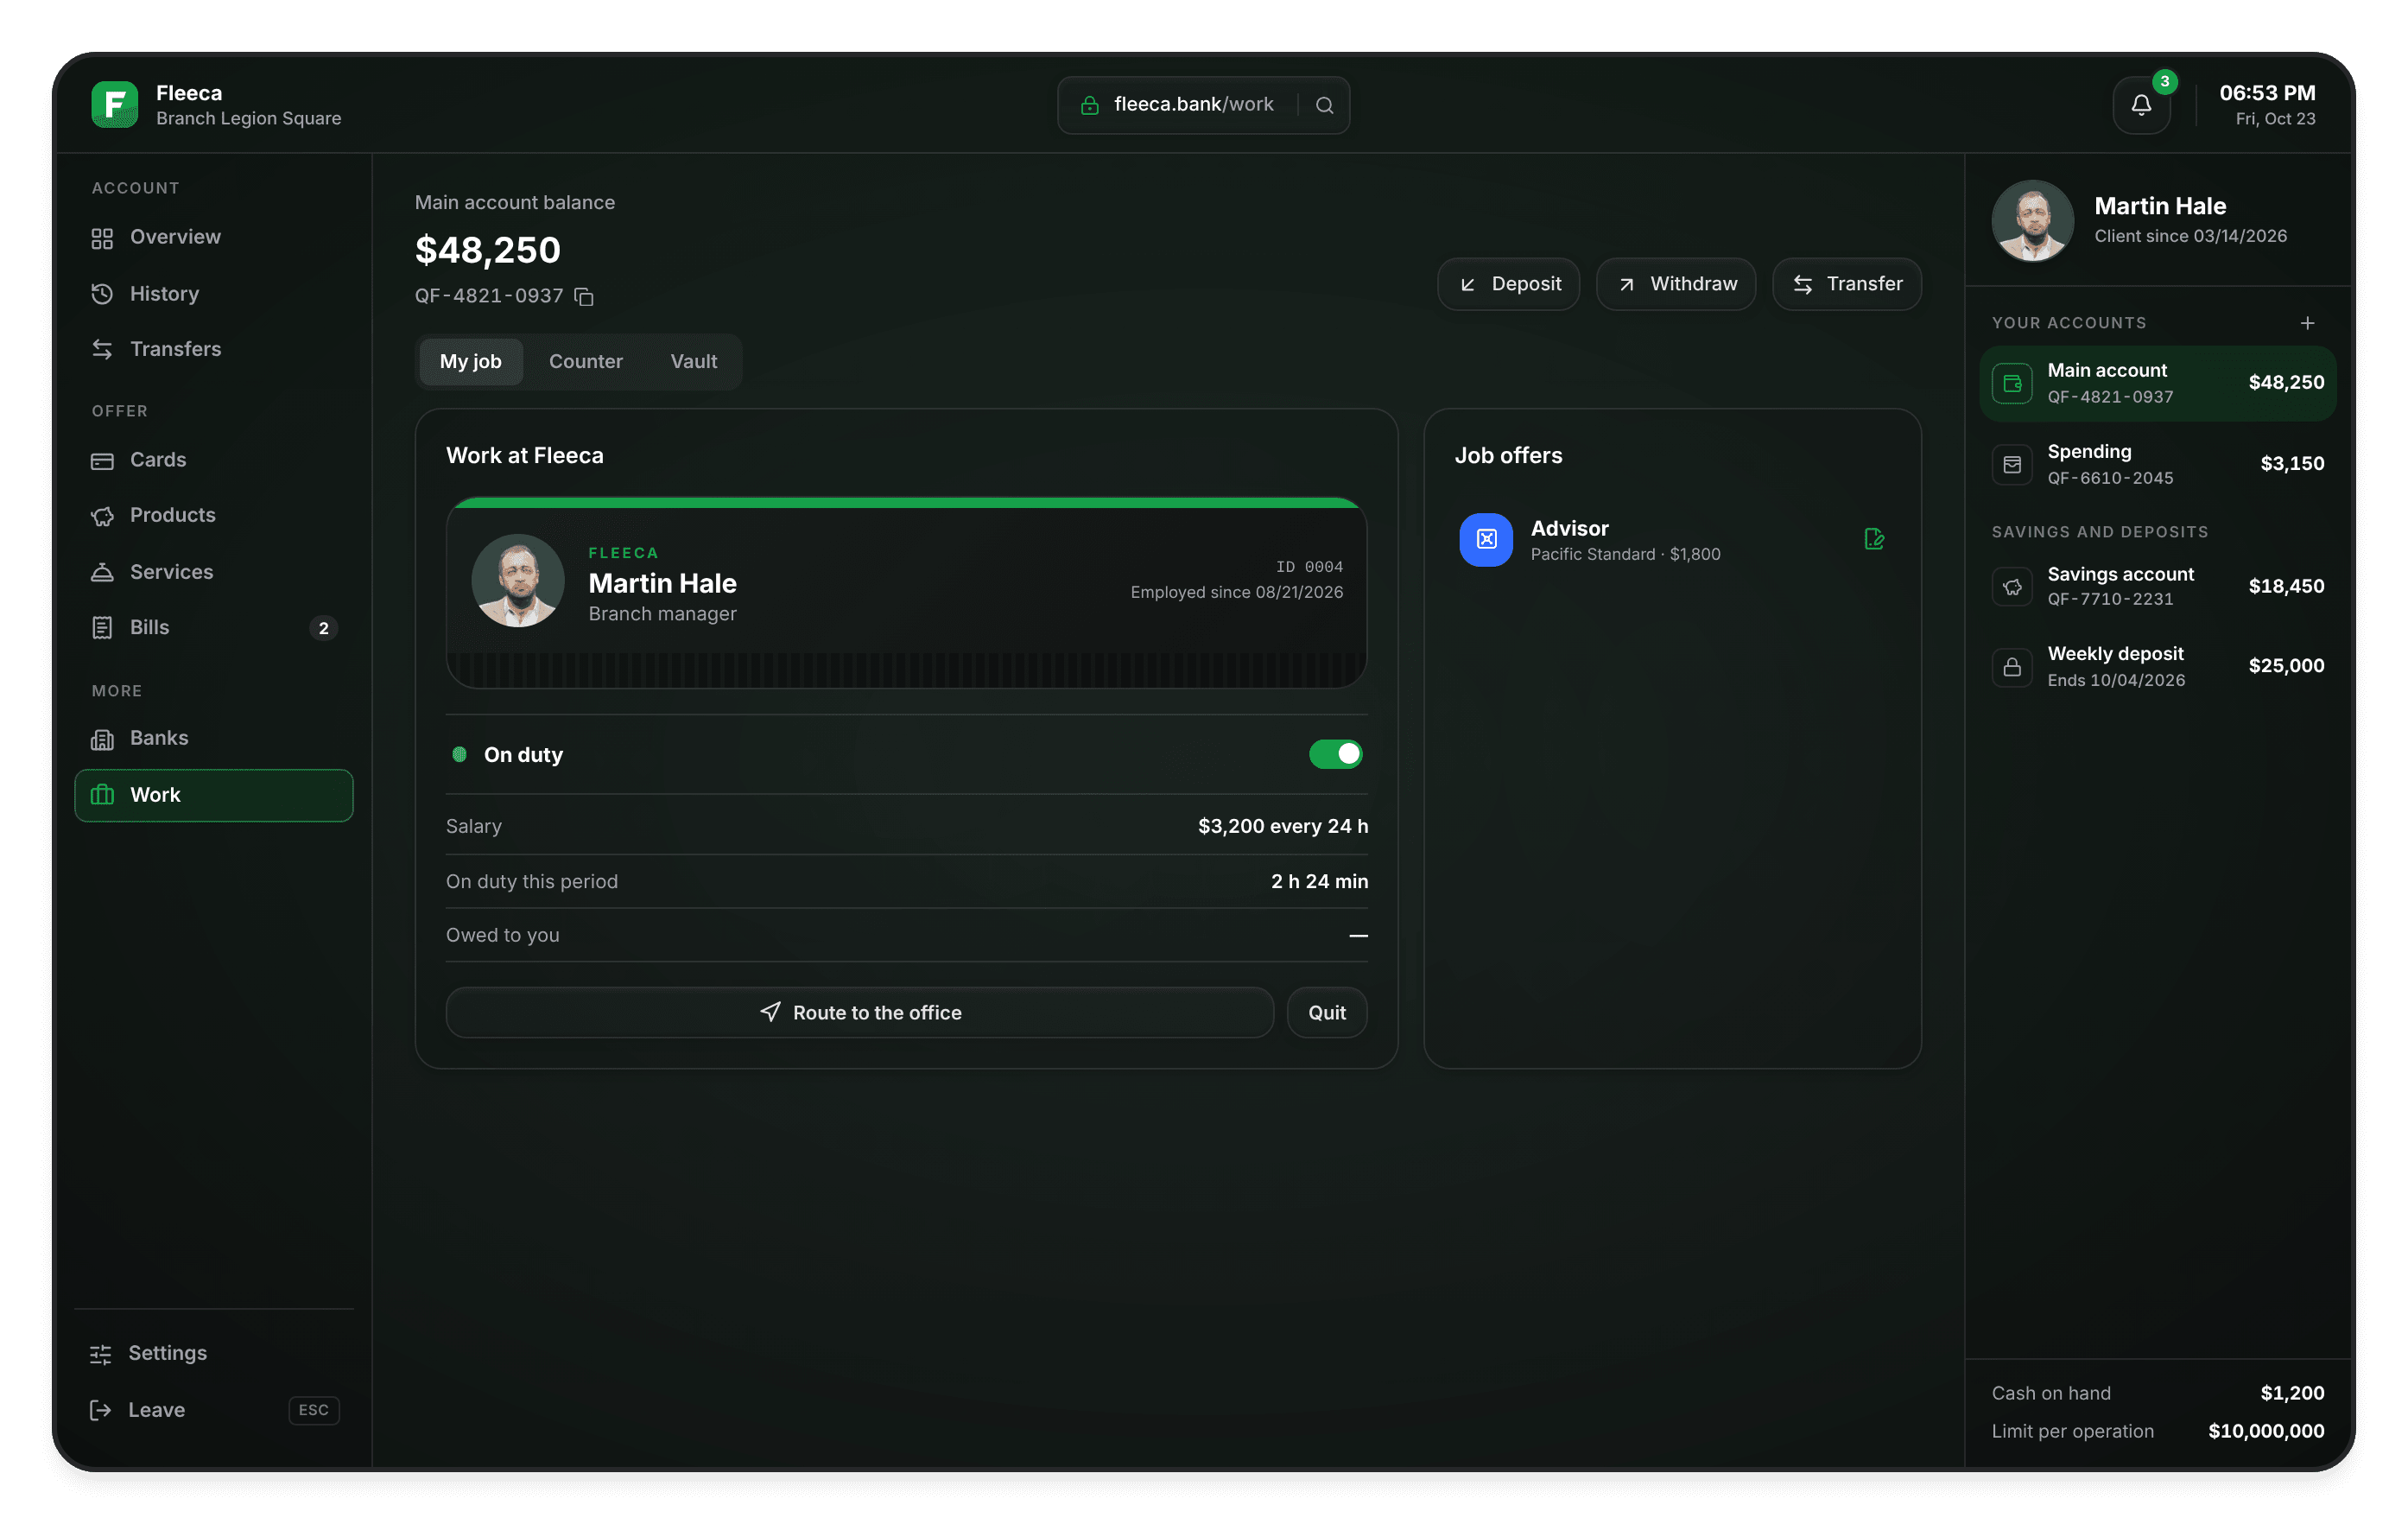Open the Advisor job offer sign icon
The height and width of the screenshot is (1524, 2408).
tap(1874, 540)
